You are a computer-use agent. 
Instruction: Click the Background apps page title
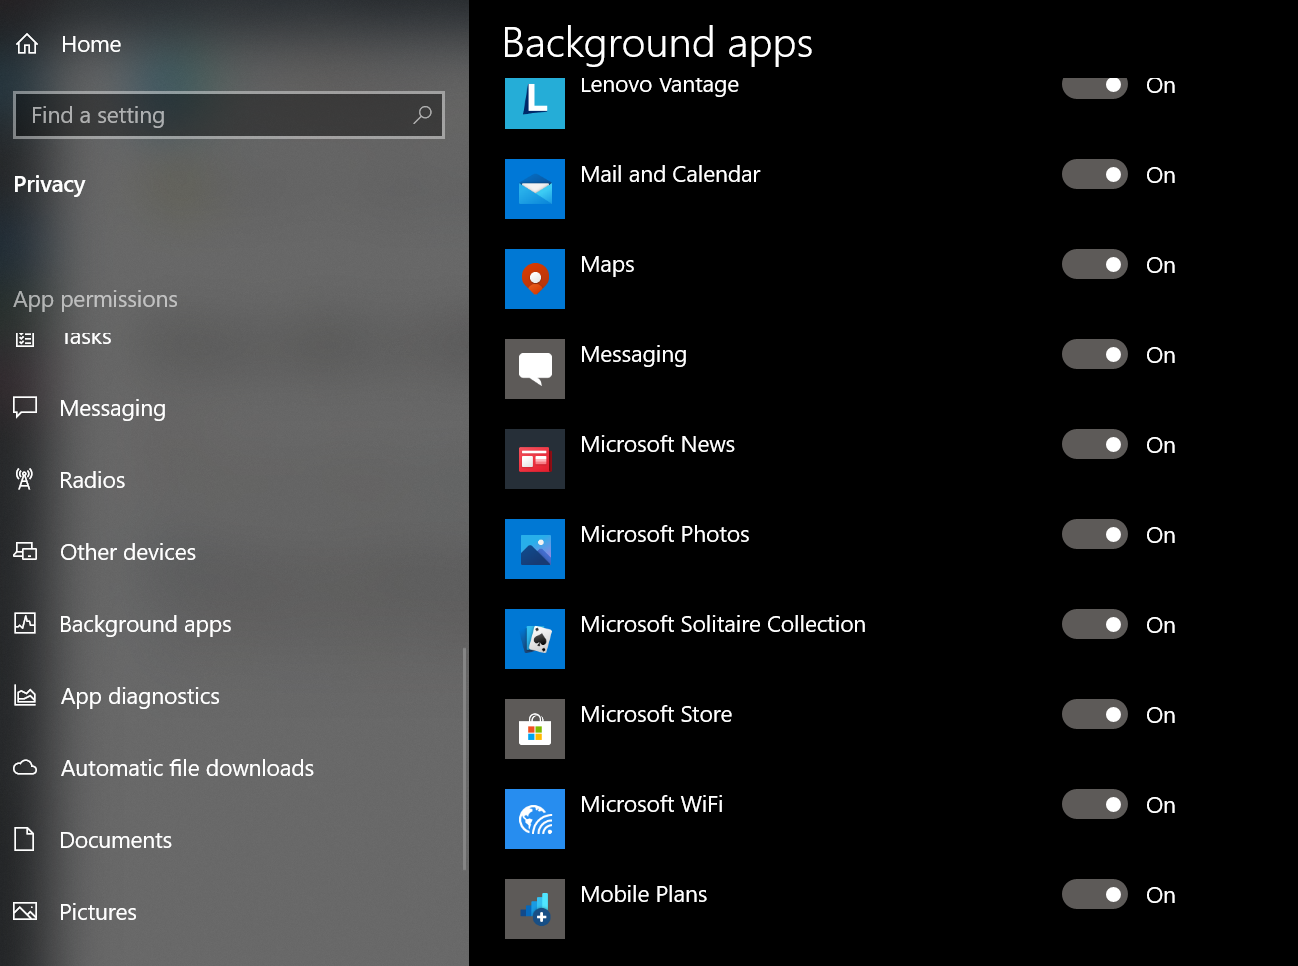(x=657, y=43)
